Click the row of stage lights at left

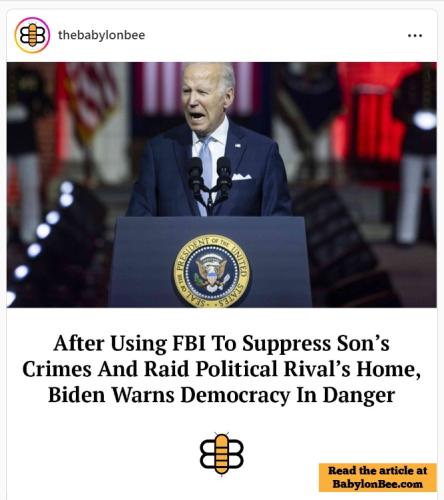(x=38, y=241)
